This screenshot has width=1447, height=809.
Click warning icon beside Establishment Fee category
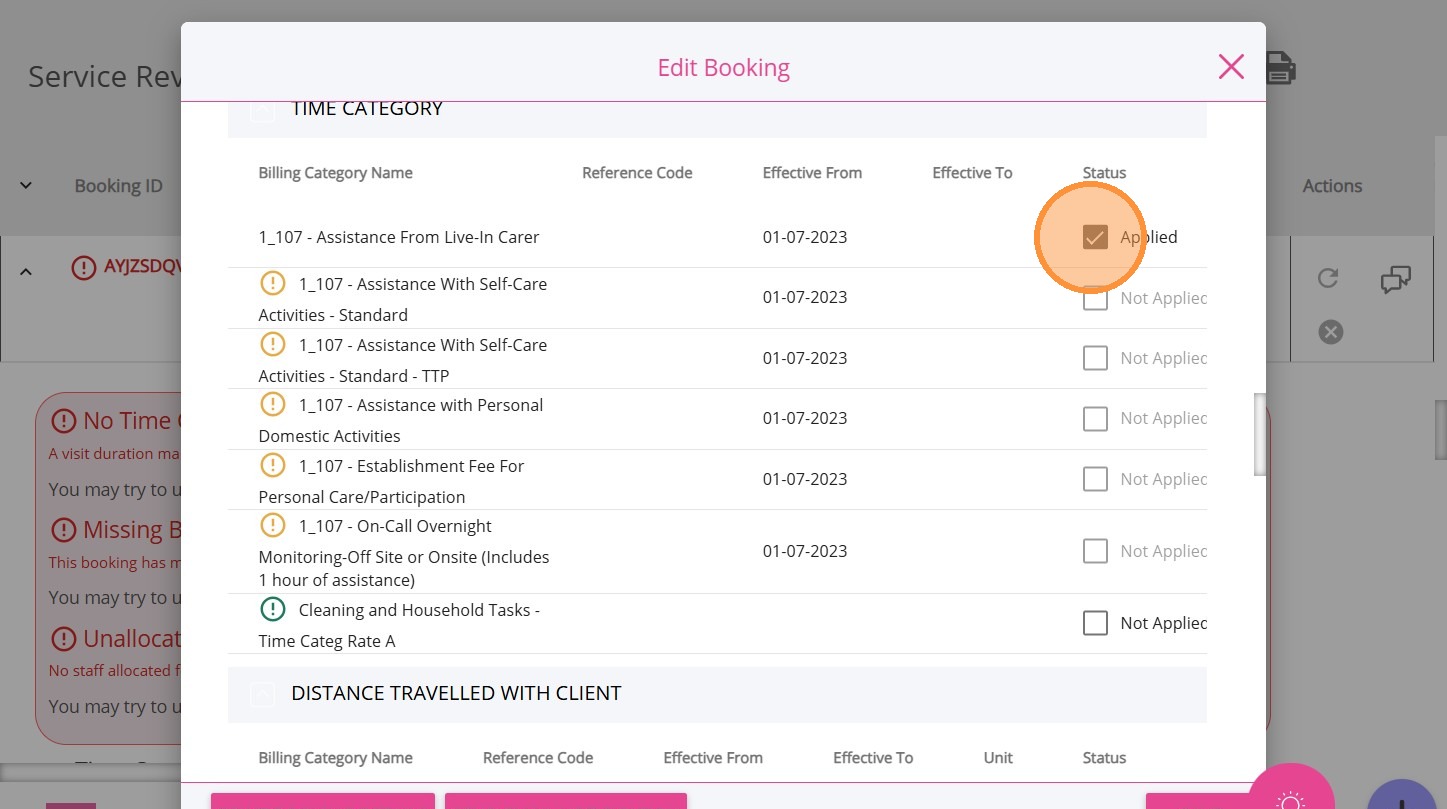click(x=273, y=465)
